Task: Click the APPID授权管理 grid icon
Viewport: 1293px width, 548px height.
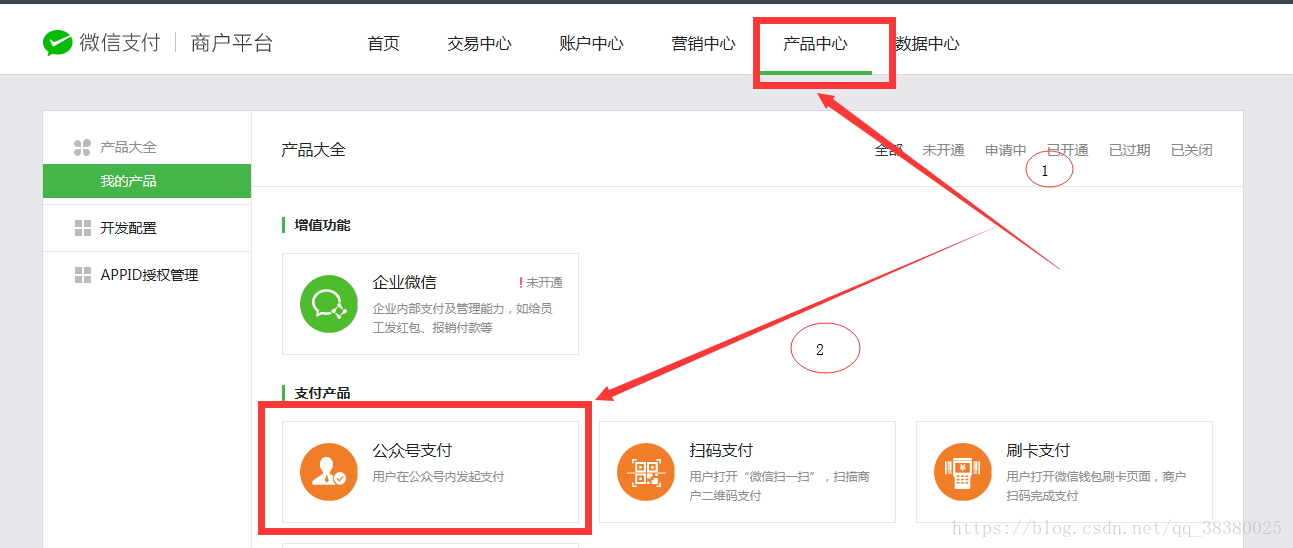Action: [x=83, y=275]
